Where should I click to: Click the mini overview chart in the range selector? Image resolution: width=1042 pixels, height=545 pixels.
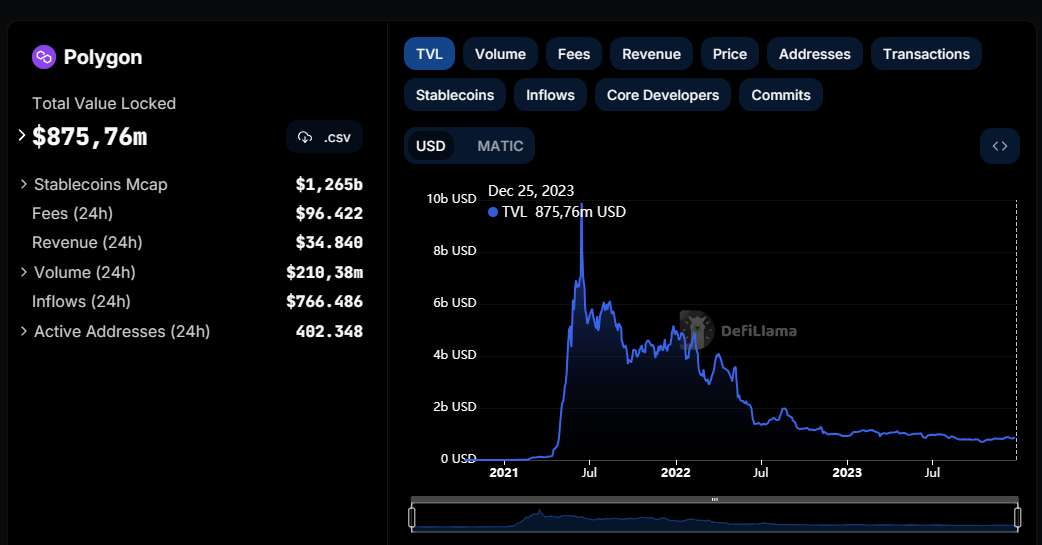point(714,518)
